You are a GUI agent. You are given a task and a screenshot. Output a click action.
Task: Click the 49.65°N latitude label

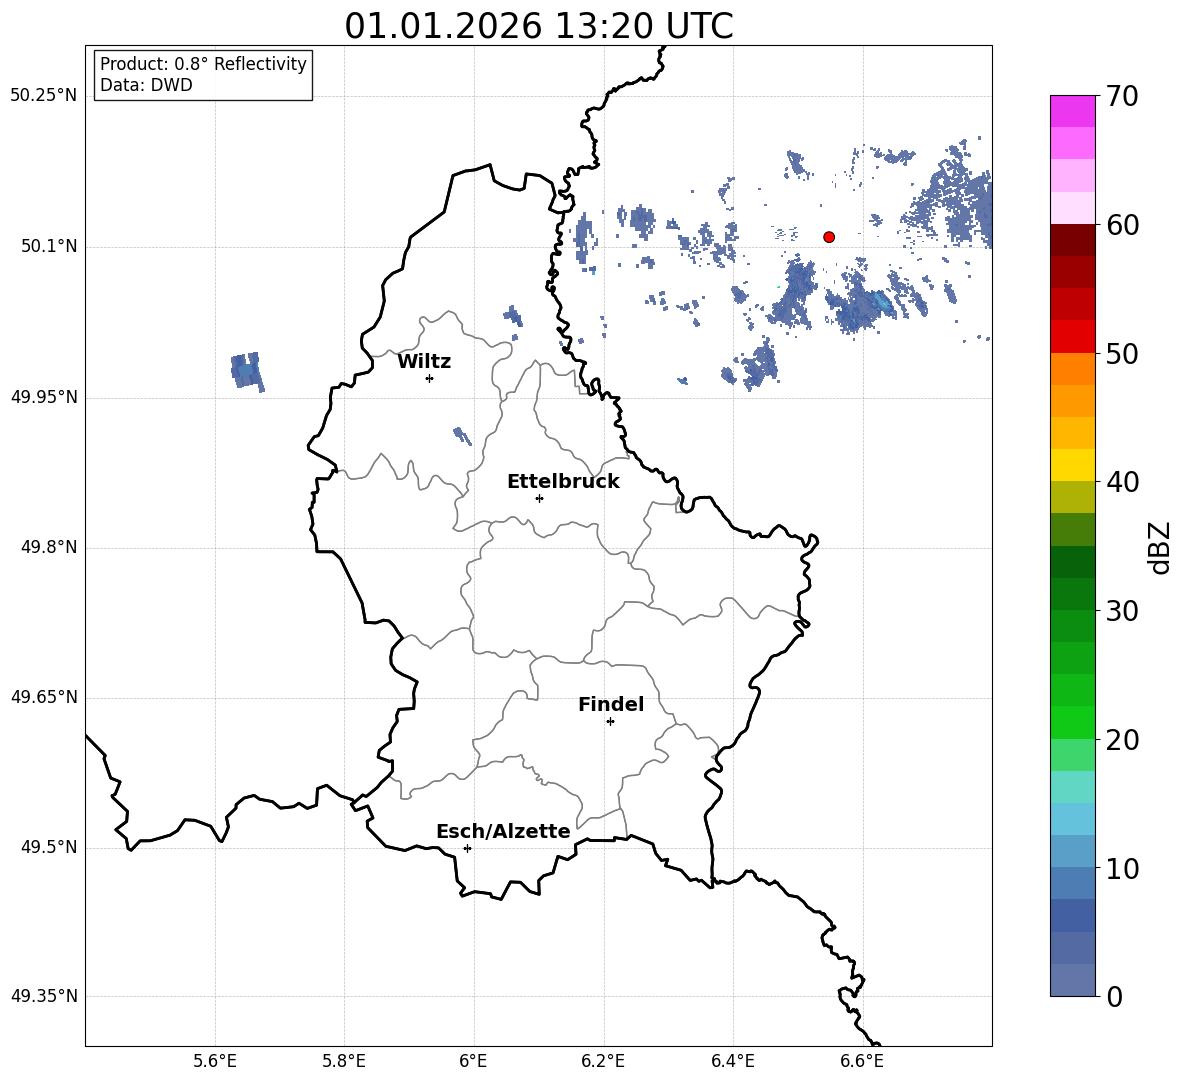[44, 697]
